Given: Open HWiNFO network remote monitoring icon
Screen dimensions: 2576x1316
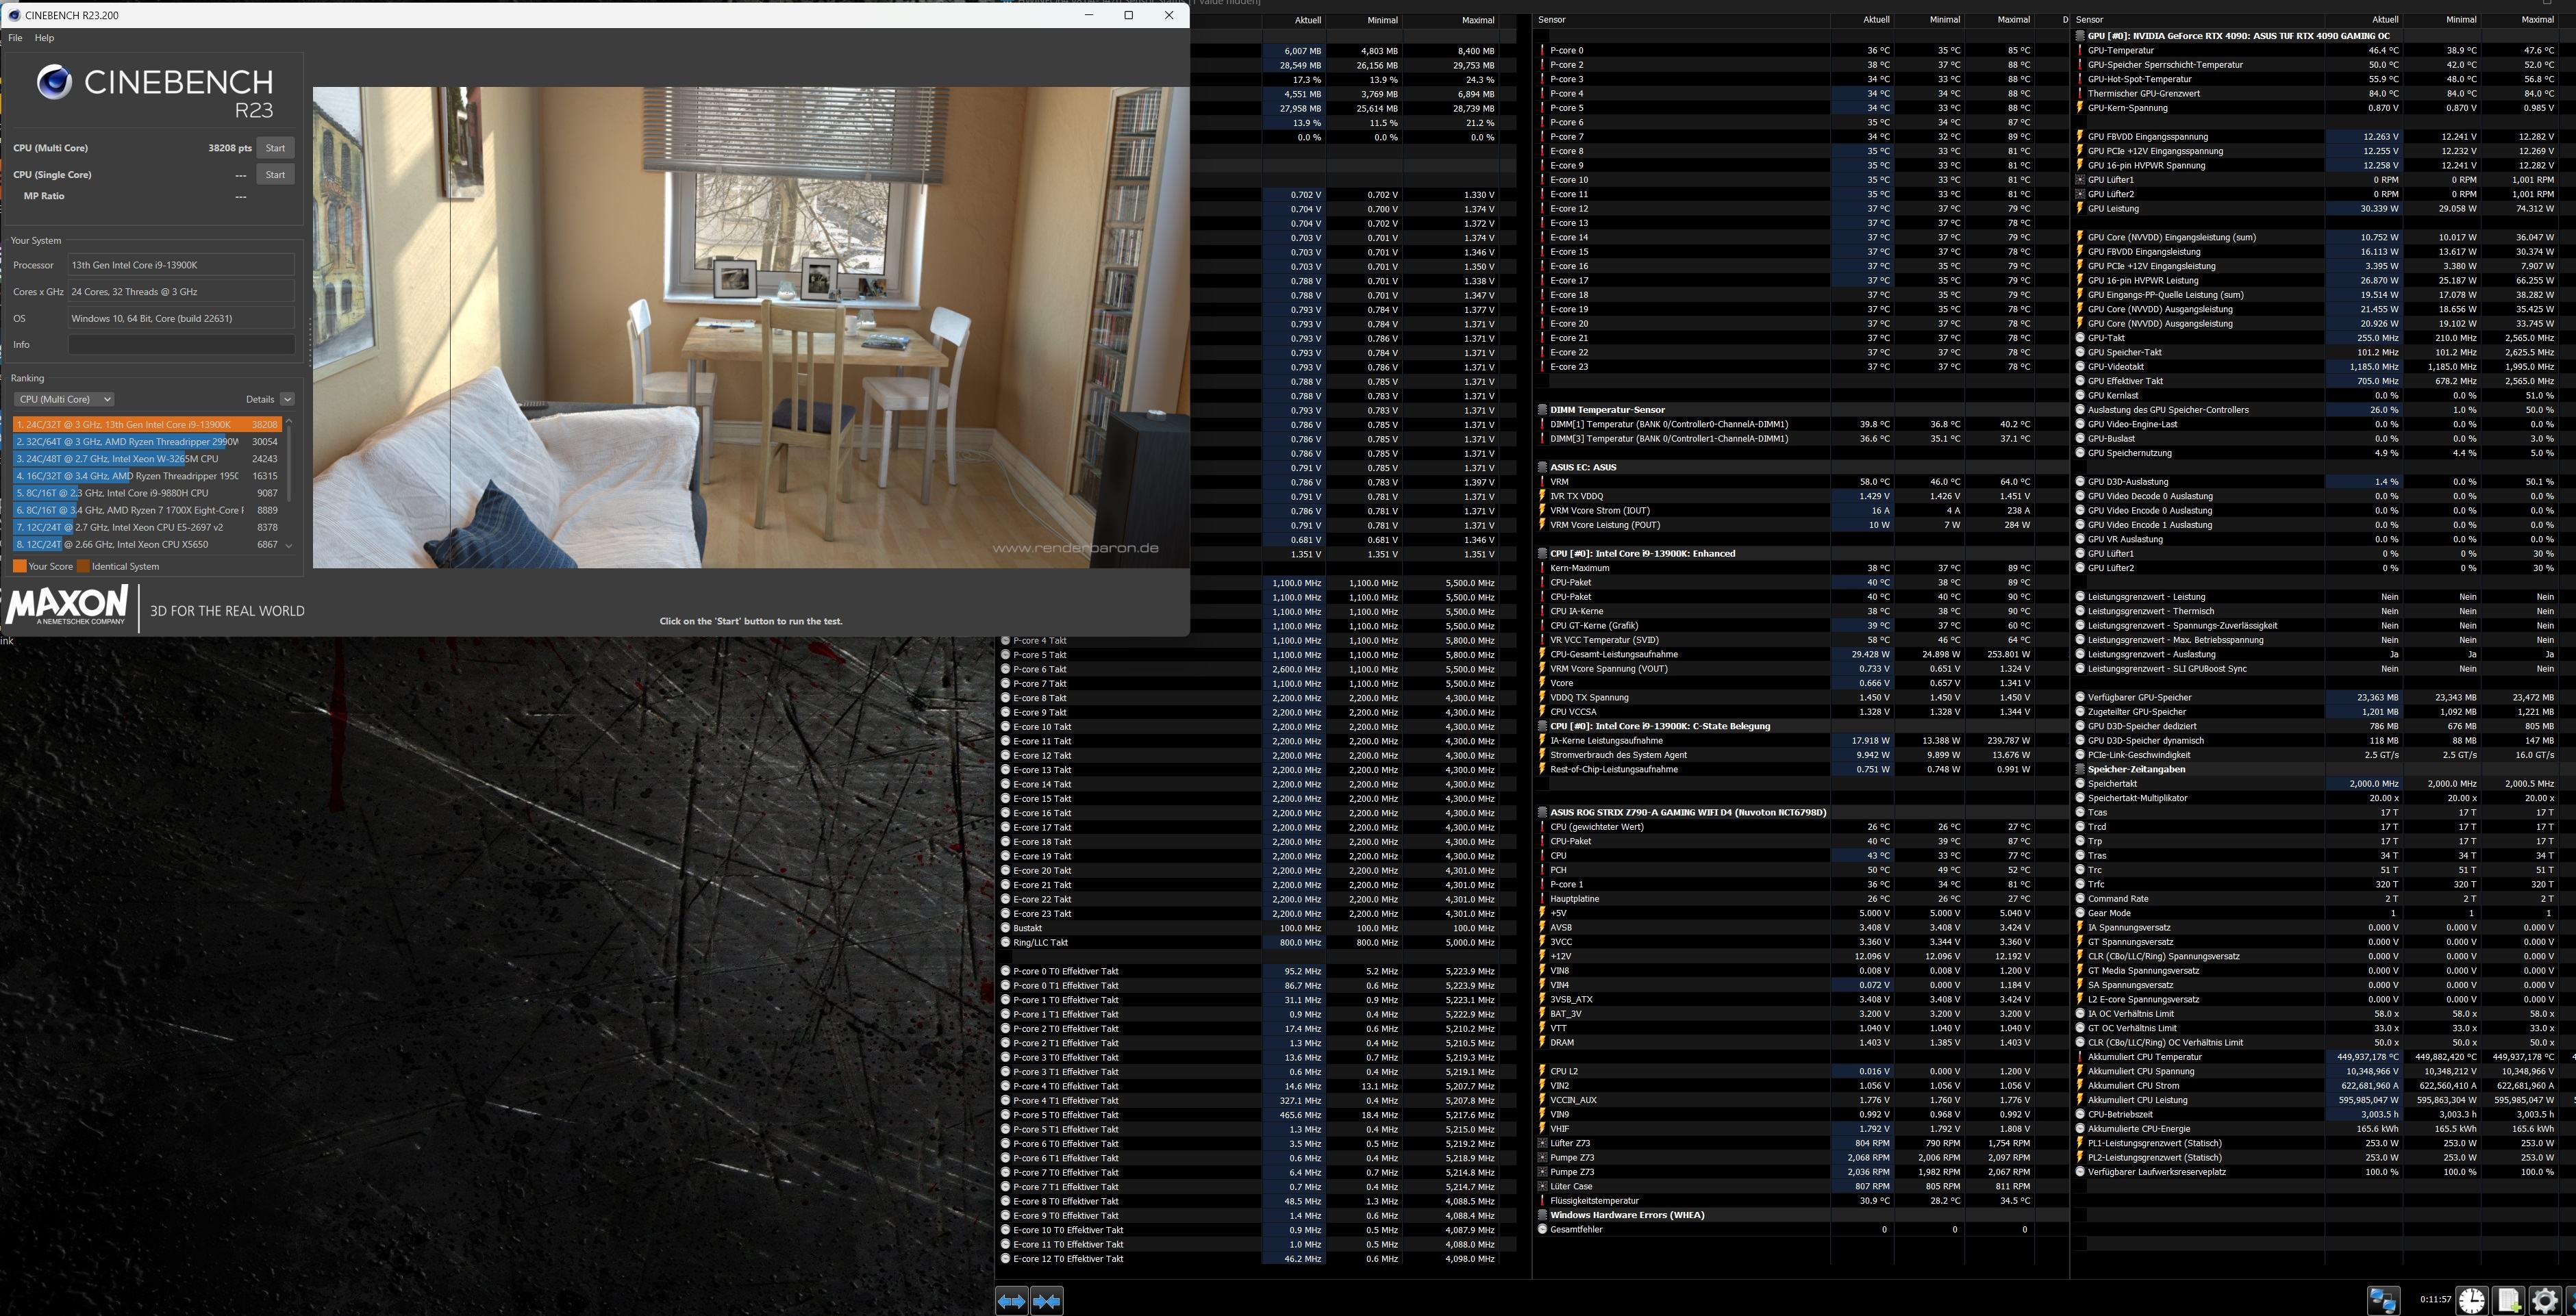Looking at the screenshot, I should point(2383,1300).
